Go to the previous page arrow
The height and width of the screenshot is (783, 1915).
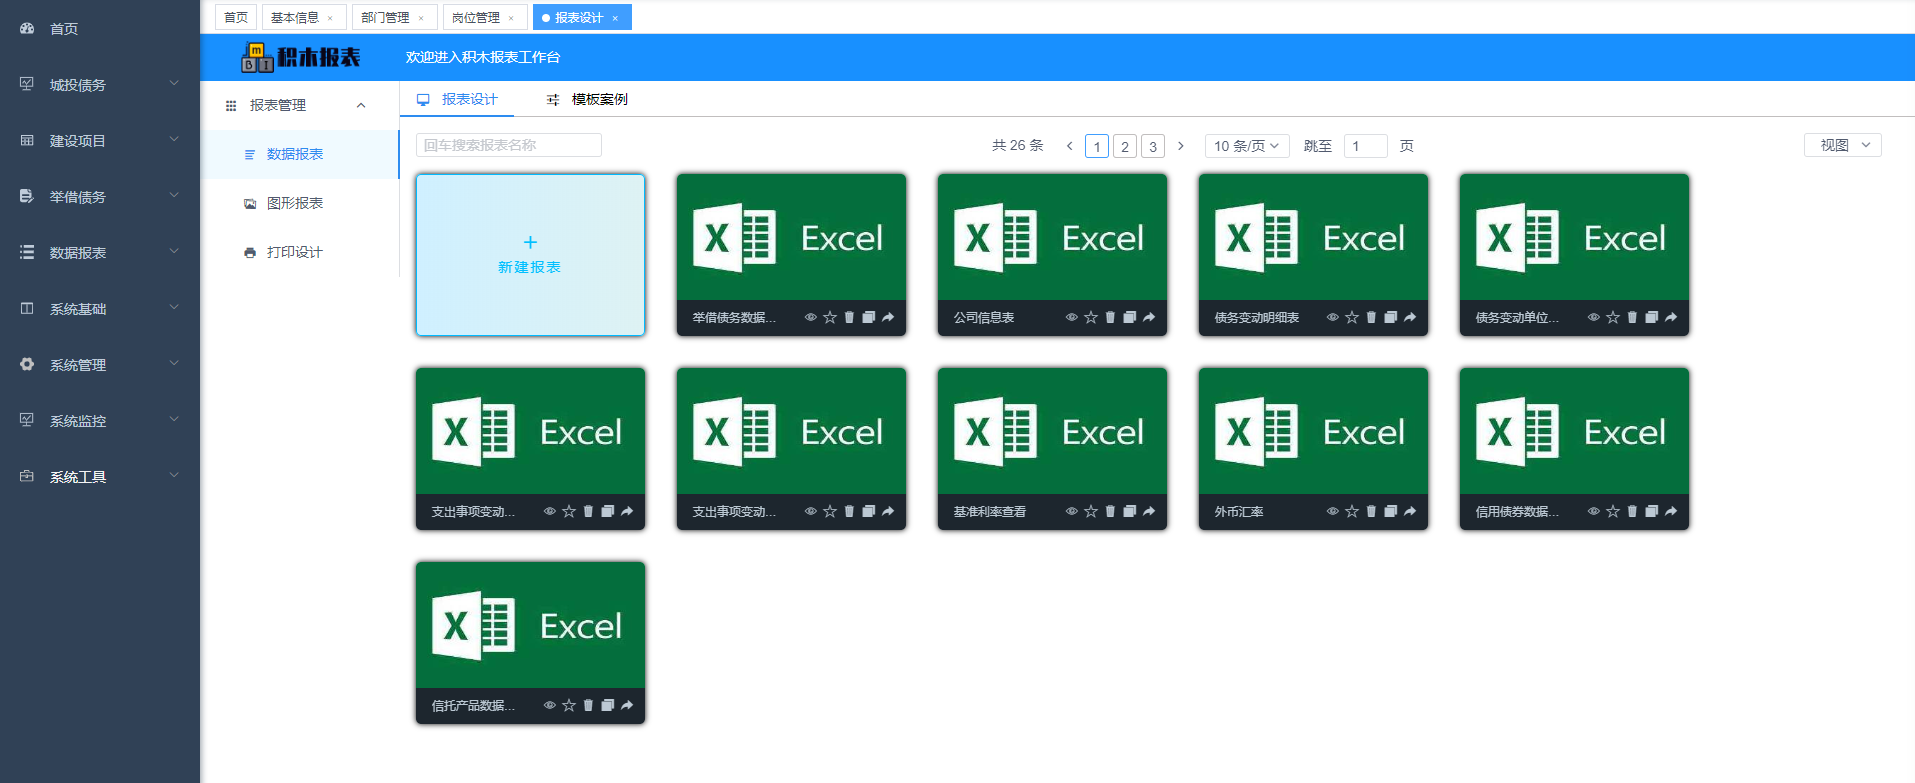[1069, 146]
